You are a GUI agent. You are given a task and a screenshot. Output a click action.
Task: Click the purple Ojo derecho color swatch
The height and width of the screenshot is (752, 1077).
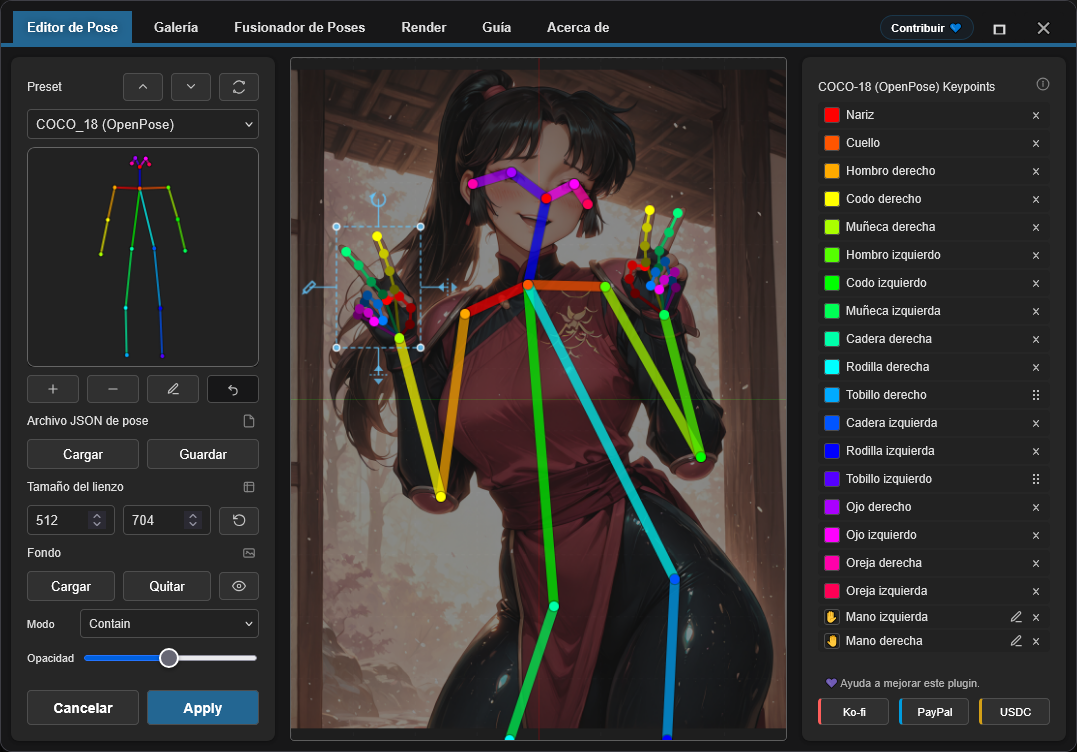[832, 507]
